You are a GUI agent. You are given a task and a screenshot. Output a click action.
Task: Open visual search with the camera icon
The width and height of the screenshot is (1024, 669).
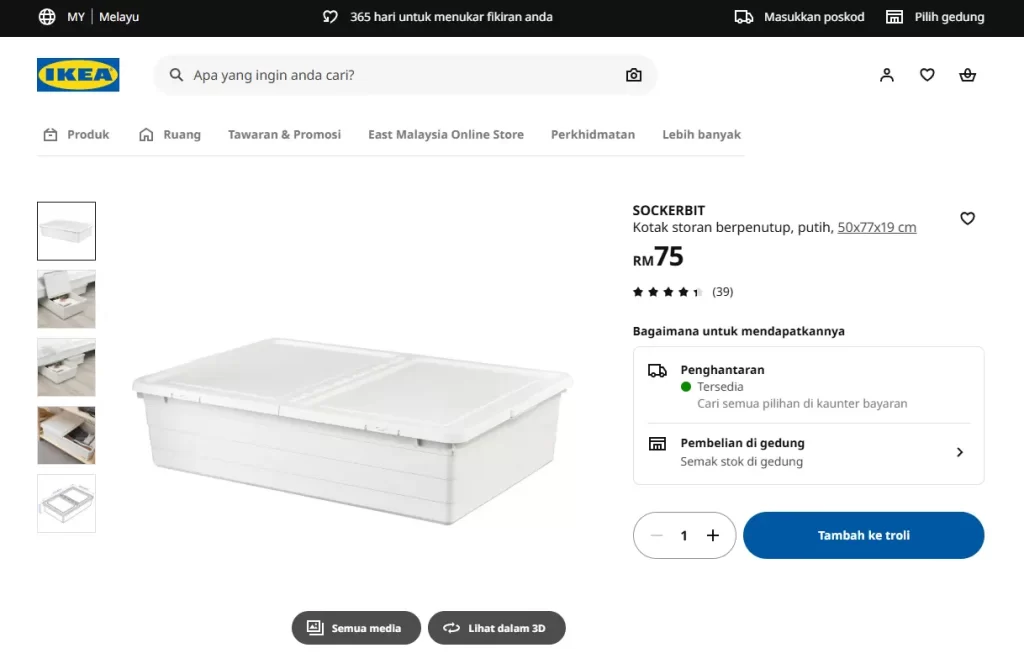[633, 75]
